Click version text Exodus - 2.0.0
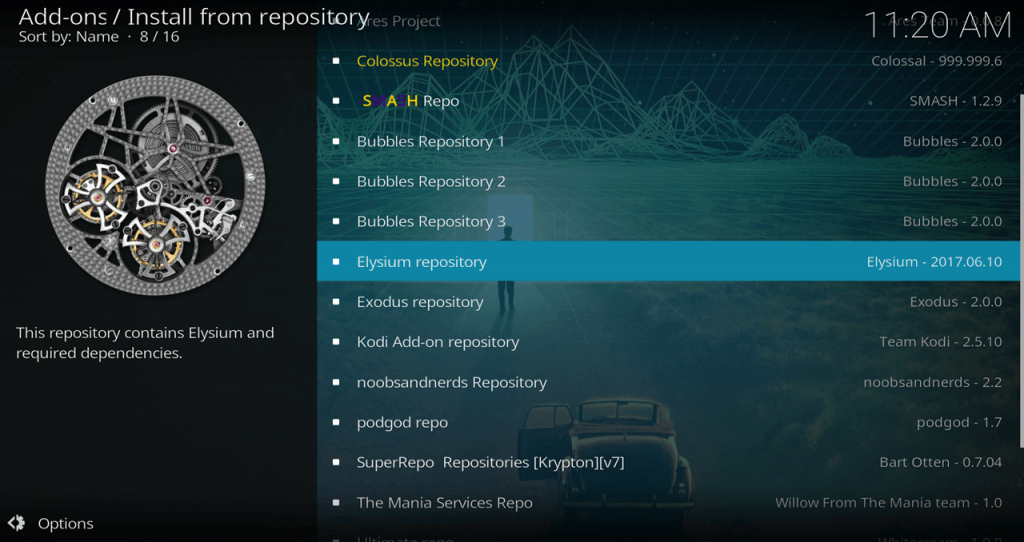 (x=955, y=302)
